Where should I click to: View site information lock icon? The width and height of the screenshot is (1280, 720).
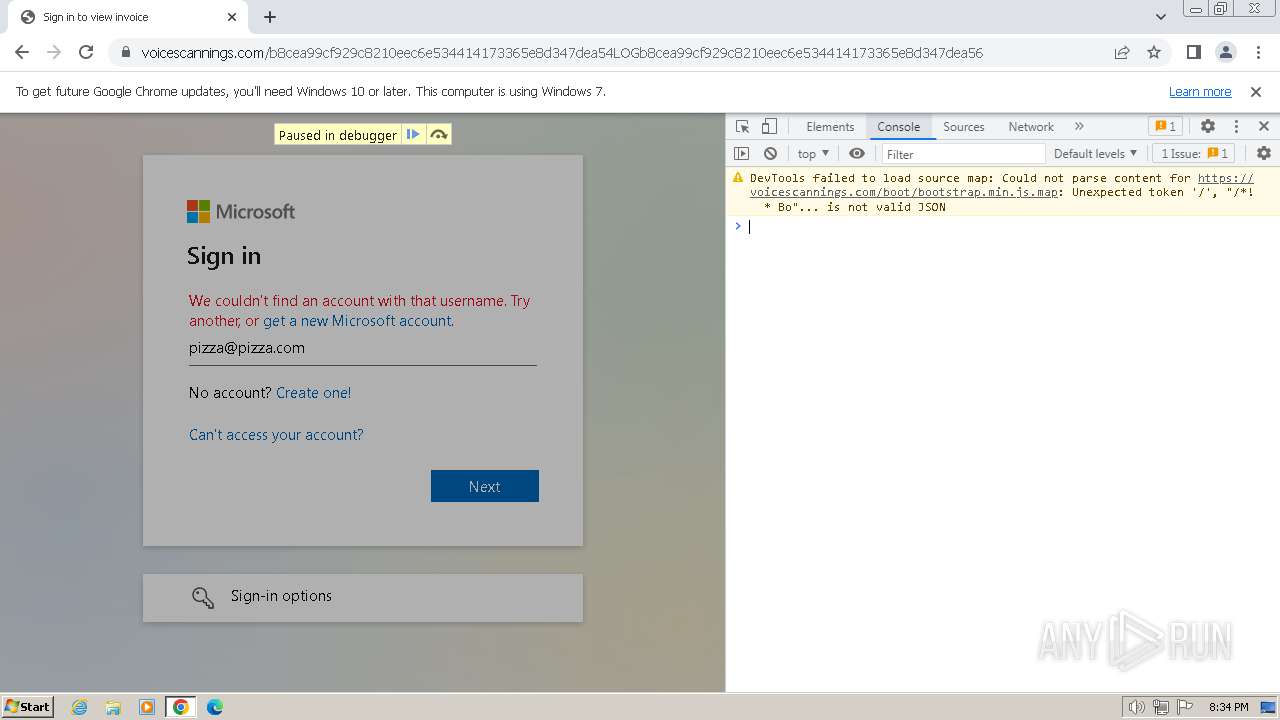click(126, 53)
